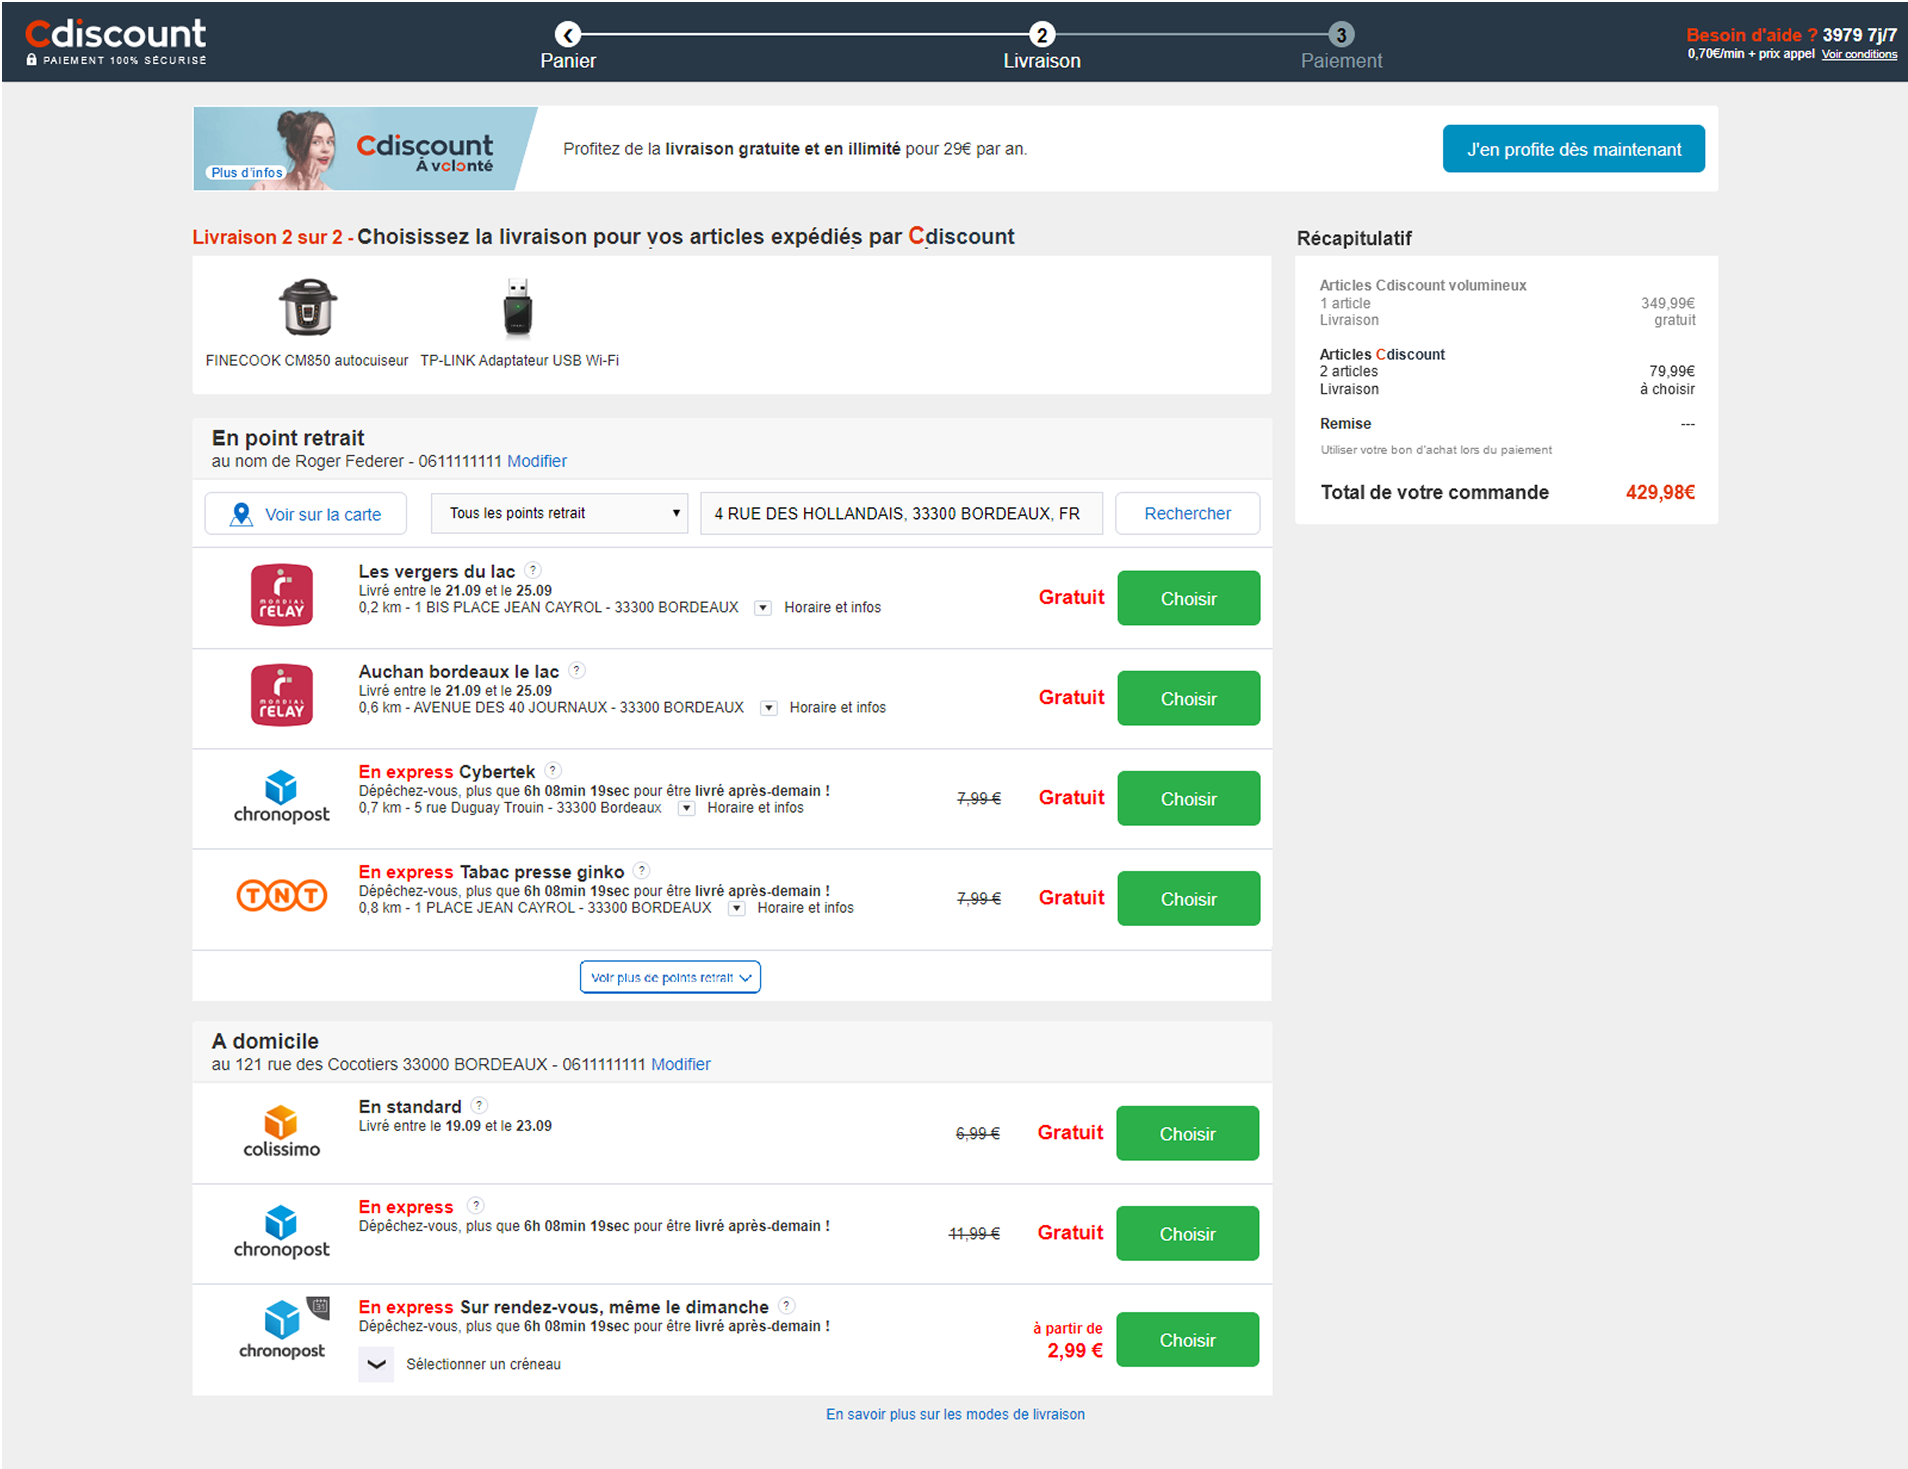Choose Auchan bordeaux le lac relay point

1188,698
